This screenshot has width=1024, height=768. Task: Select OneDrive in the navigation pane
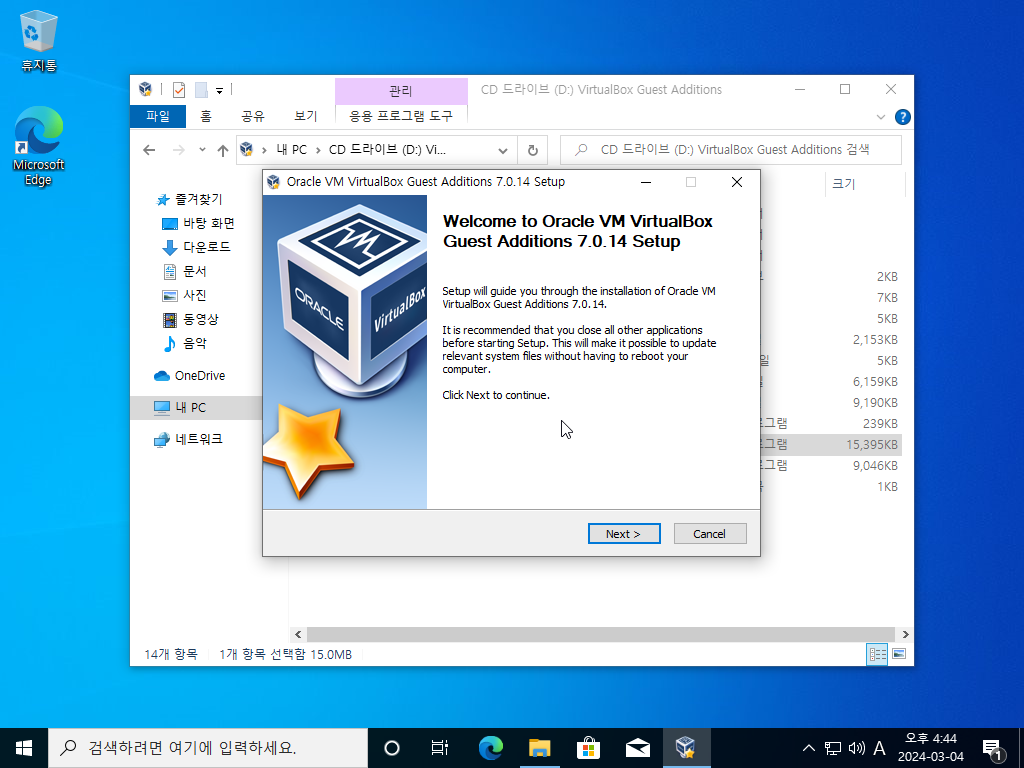click(189, 376)
